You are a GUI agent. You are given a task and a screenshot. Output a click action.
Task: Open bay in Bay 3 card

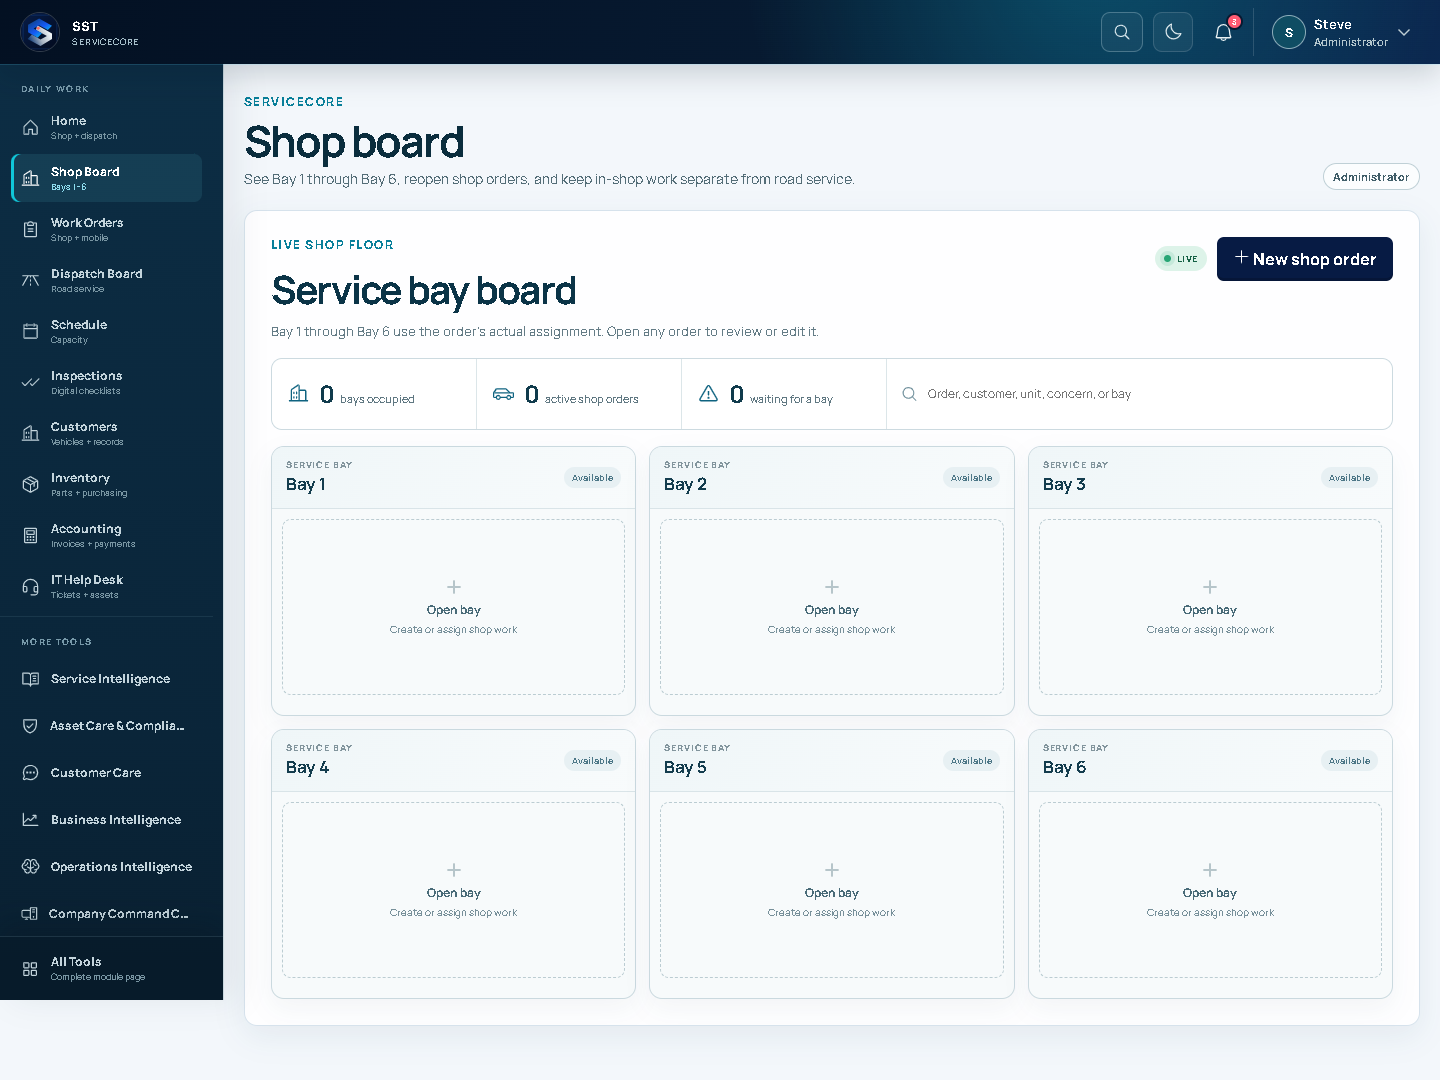1210,607
